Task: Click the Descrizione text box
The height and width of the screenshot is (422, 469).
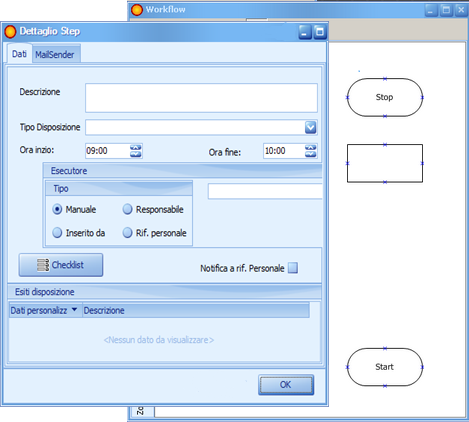Action: coord(201,98)
